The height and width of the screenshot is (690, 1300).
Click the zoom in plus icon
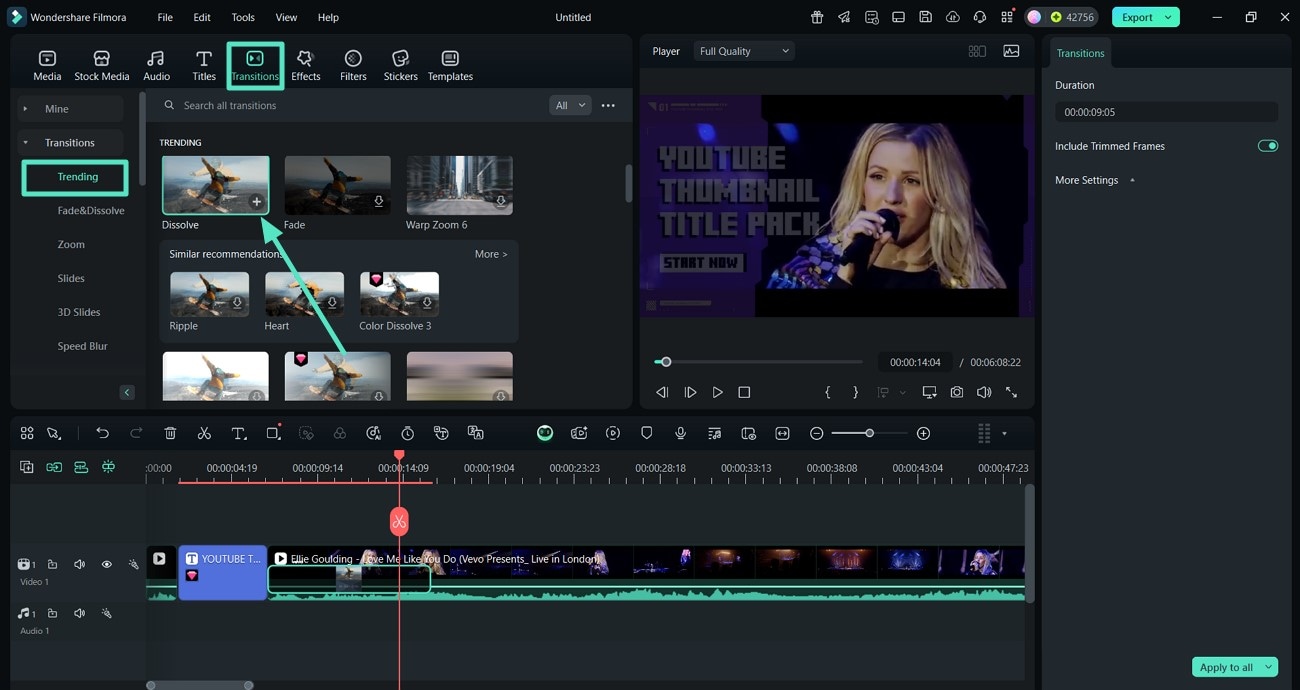click(x=923, y=433)
